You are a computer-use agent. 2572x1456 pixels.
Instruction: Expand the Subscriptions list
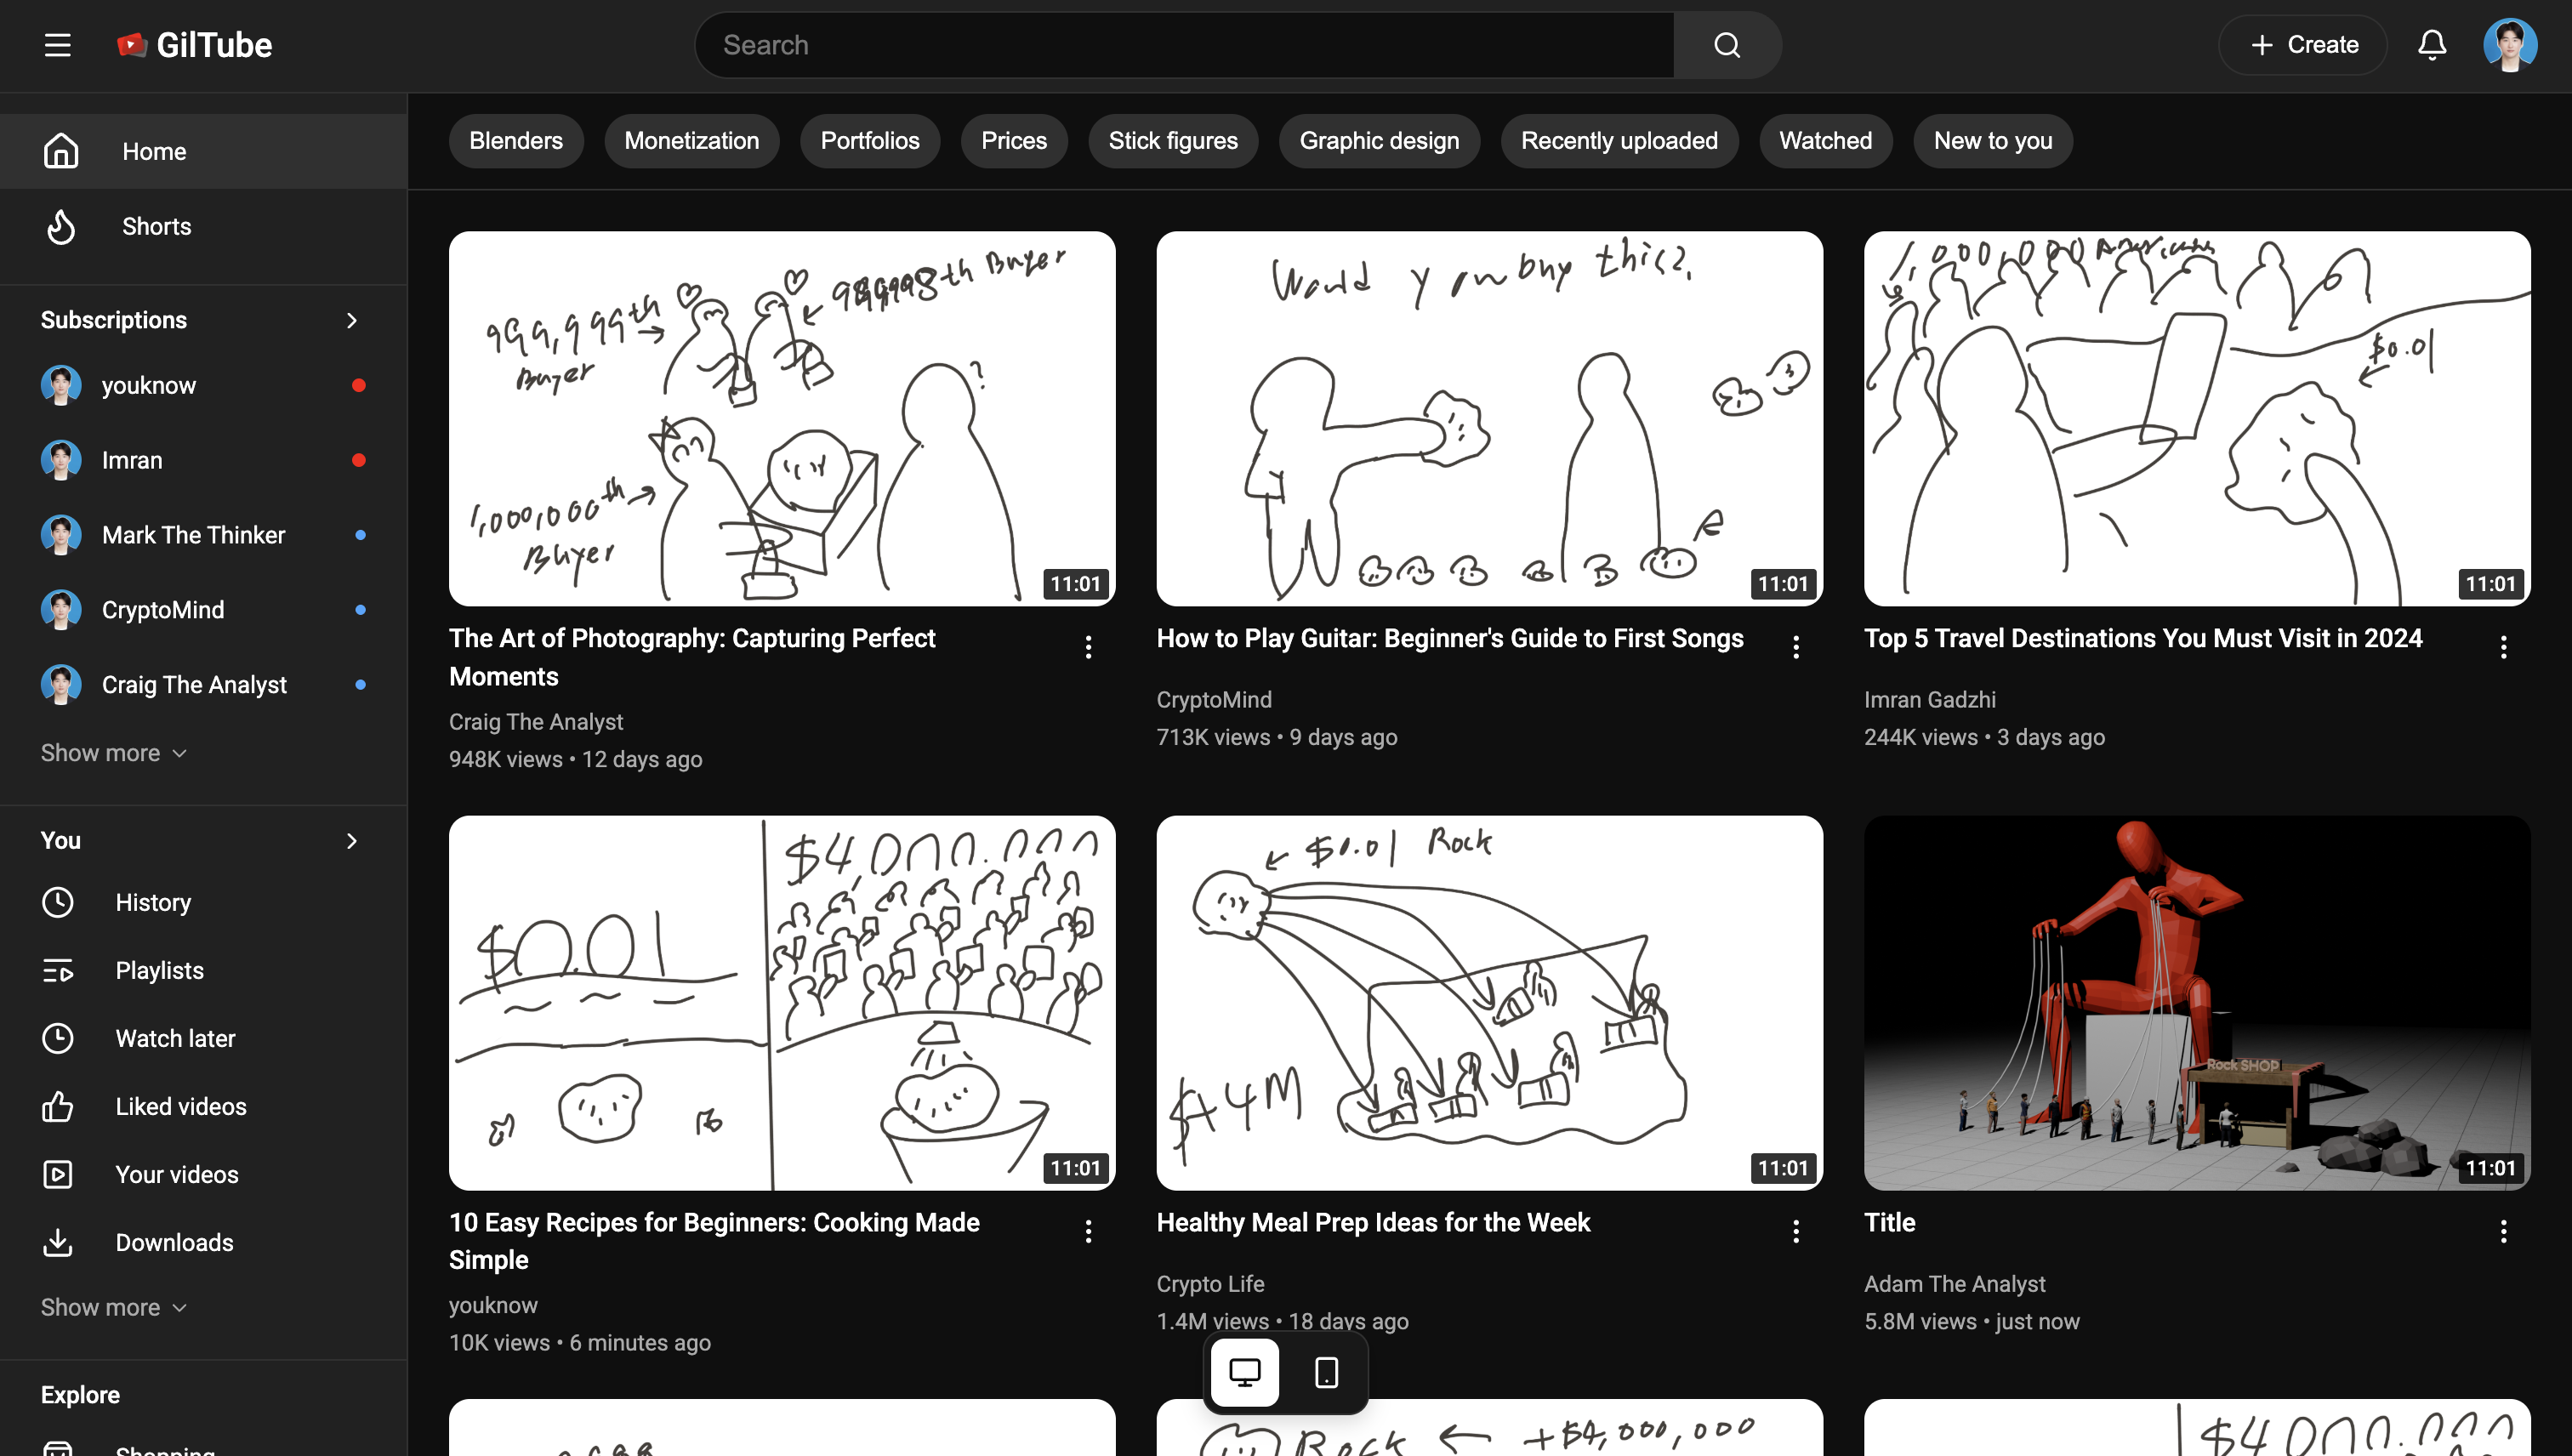351,319
